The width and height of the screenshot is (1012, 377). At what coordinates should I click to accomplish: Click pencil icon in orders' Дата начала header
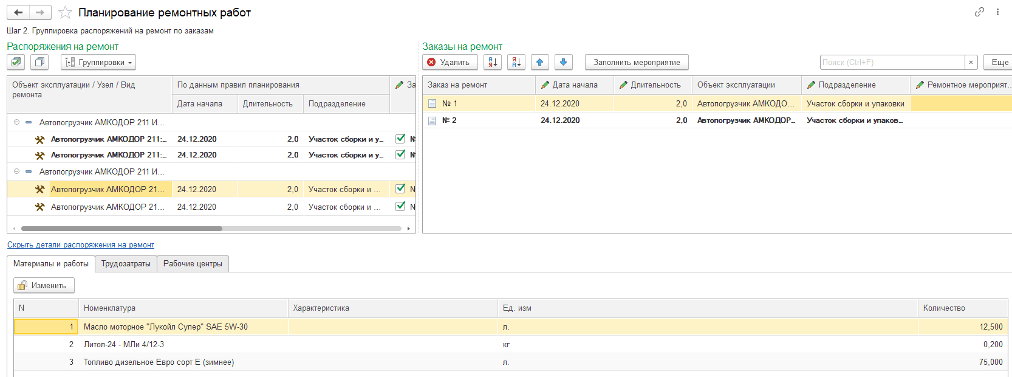pos(545,85)
